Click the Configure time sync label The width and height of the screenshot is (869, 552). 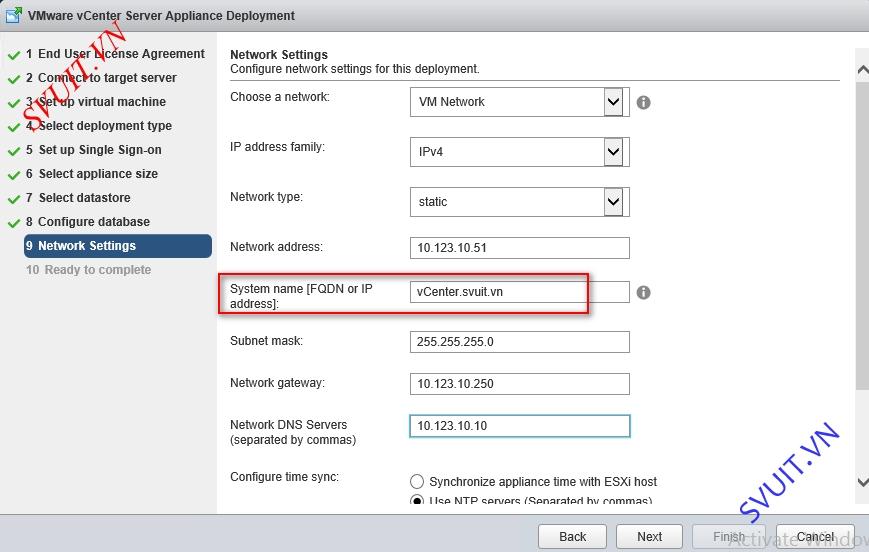[x=284, y=477]
